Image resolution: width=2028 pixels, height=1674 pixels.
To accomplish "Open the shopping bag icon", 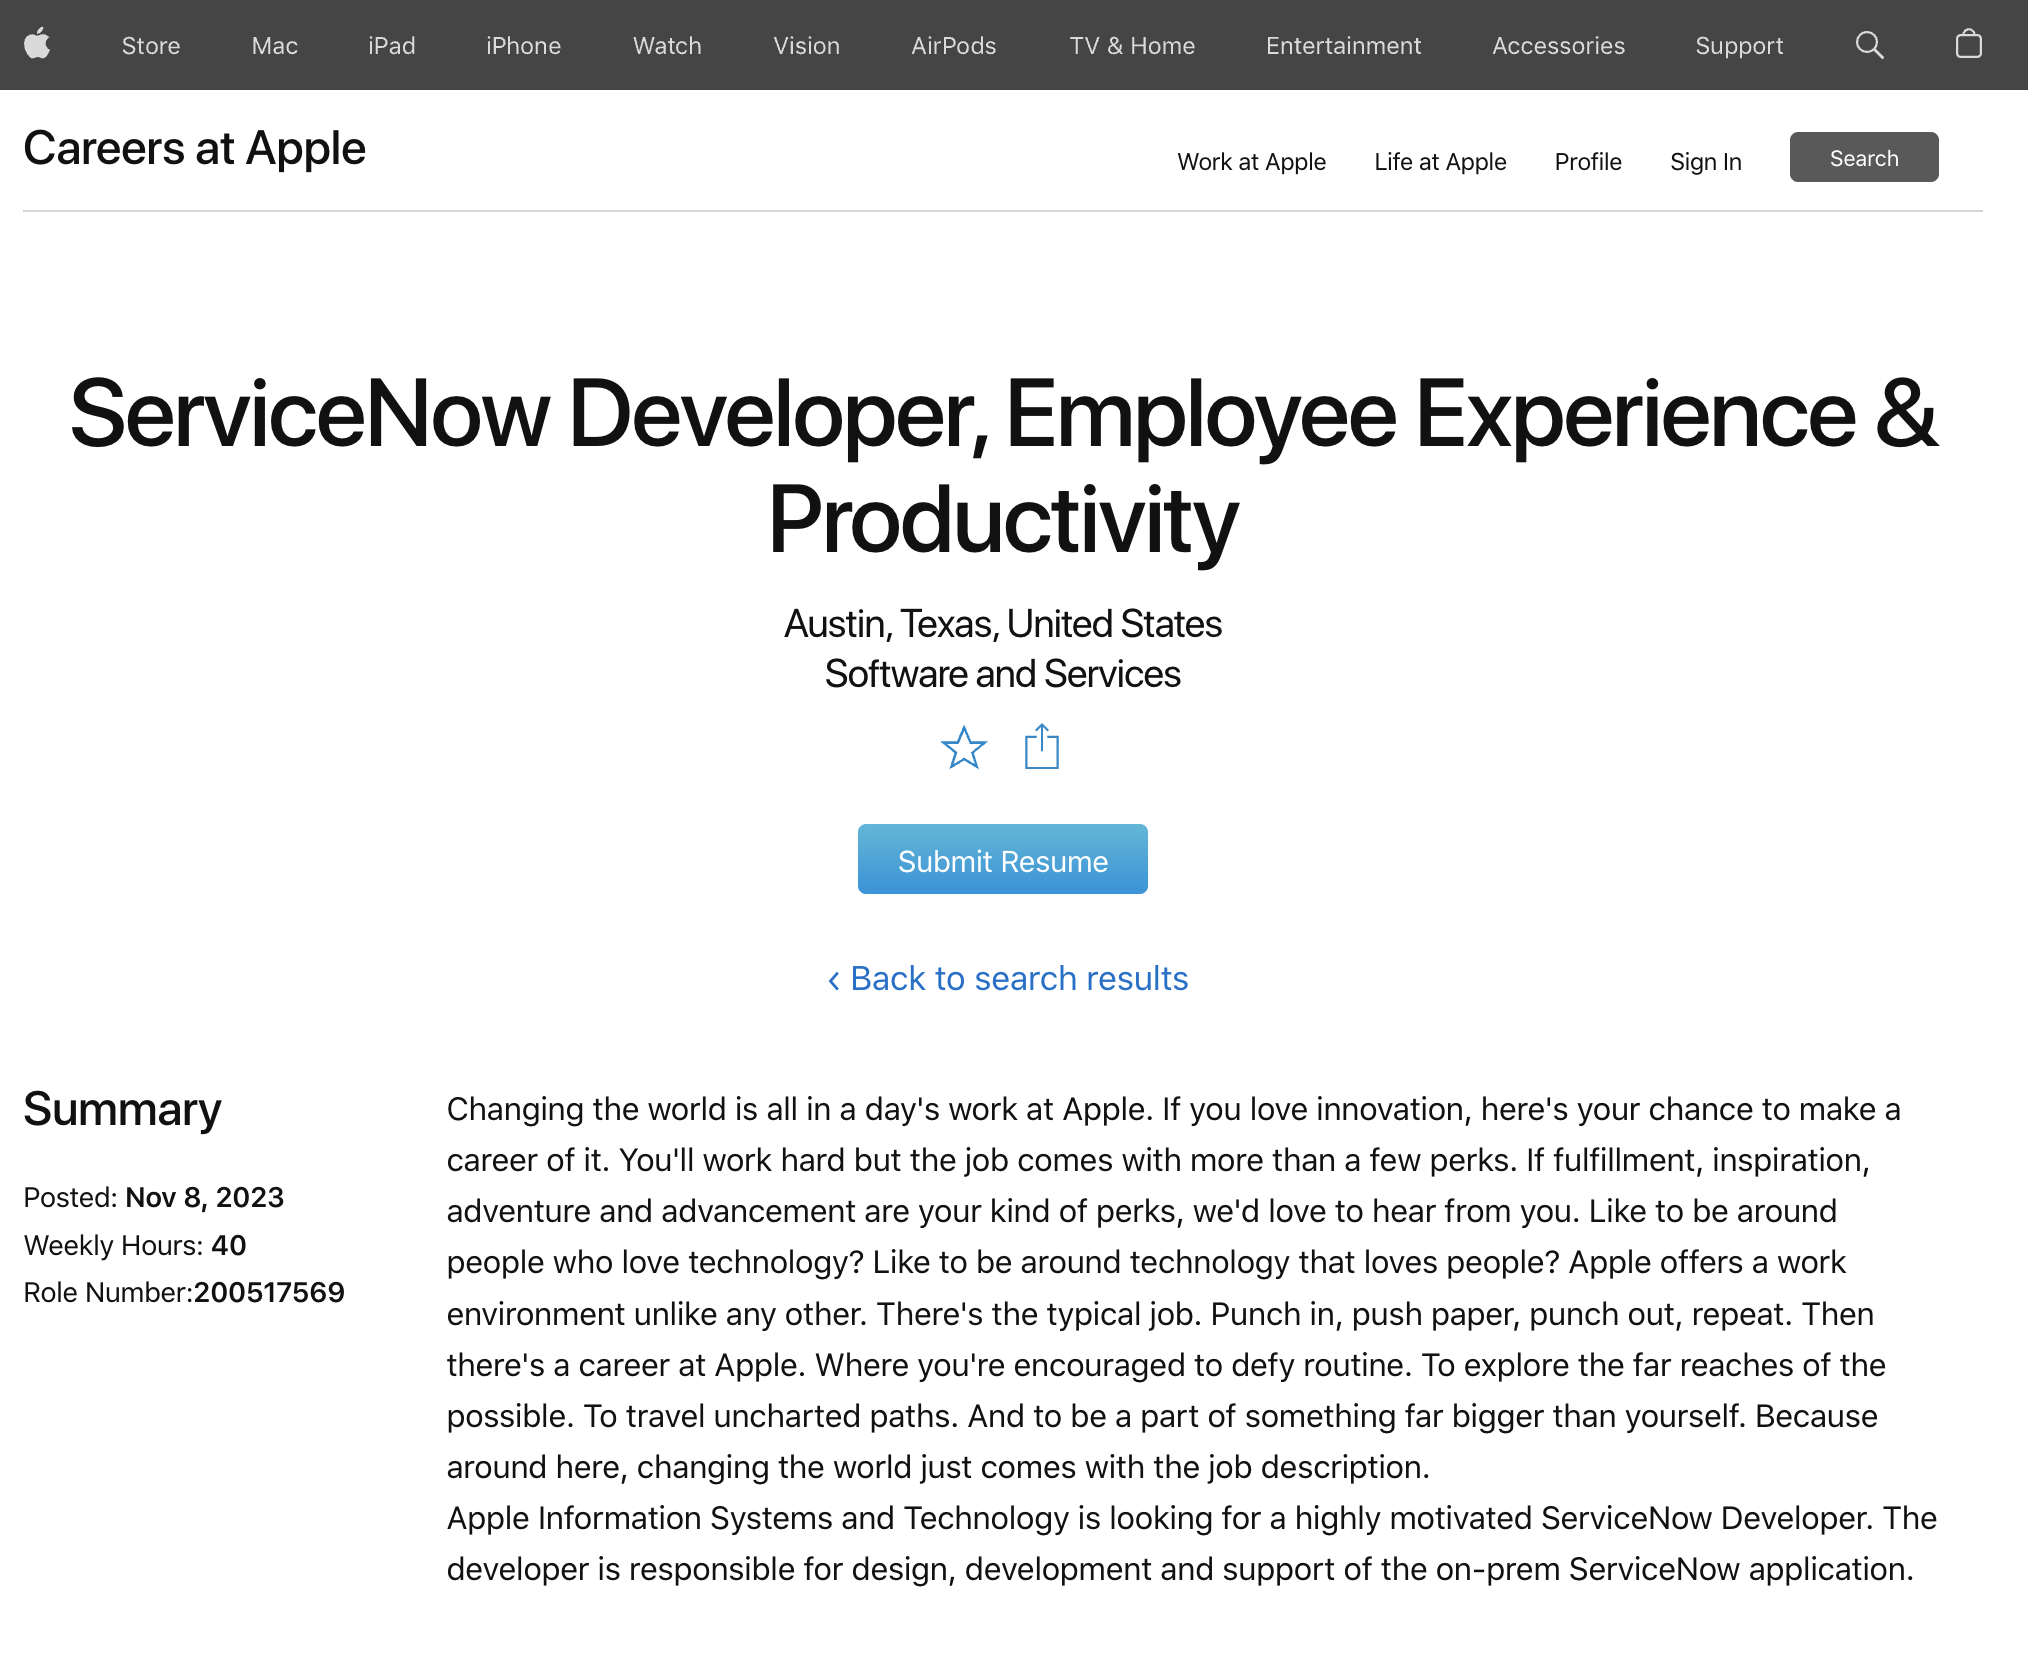I will click(x=1968, y=45).
